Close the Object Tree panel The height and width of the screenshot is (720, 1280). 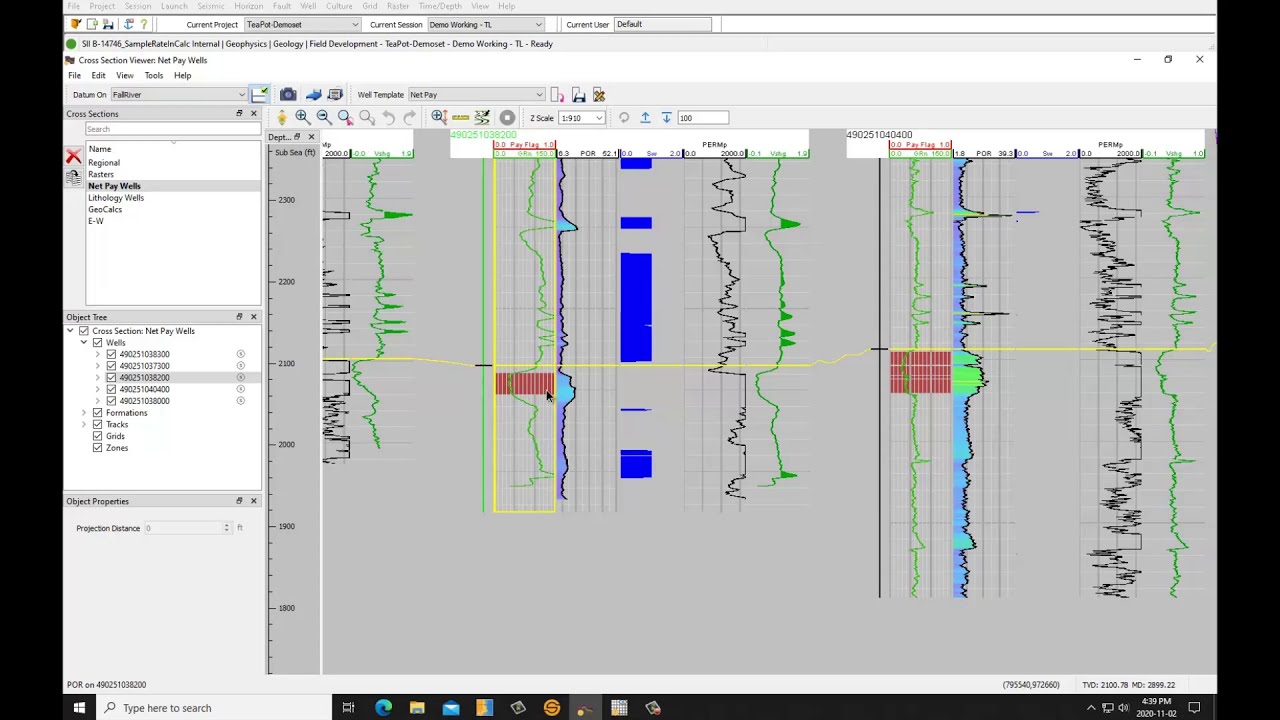pos(253,317)
